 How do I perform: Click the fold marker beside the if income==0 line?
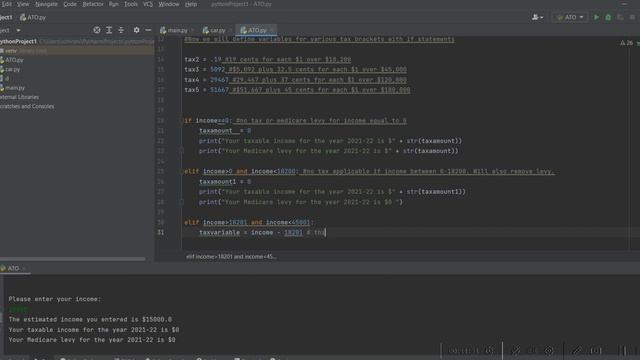point(182,120)
